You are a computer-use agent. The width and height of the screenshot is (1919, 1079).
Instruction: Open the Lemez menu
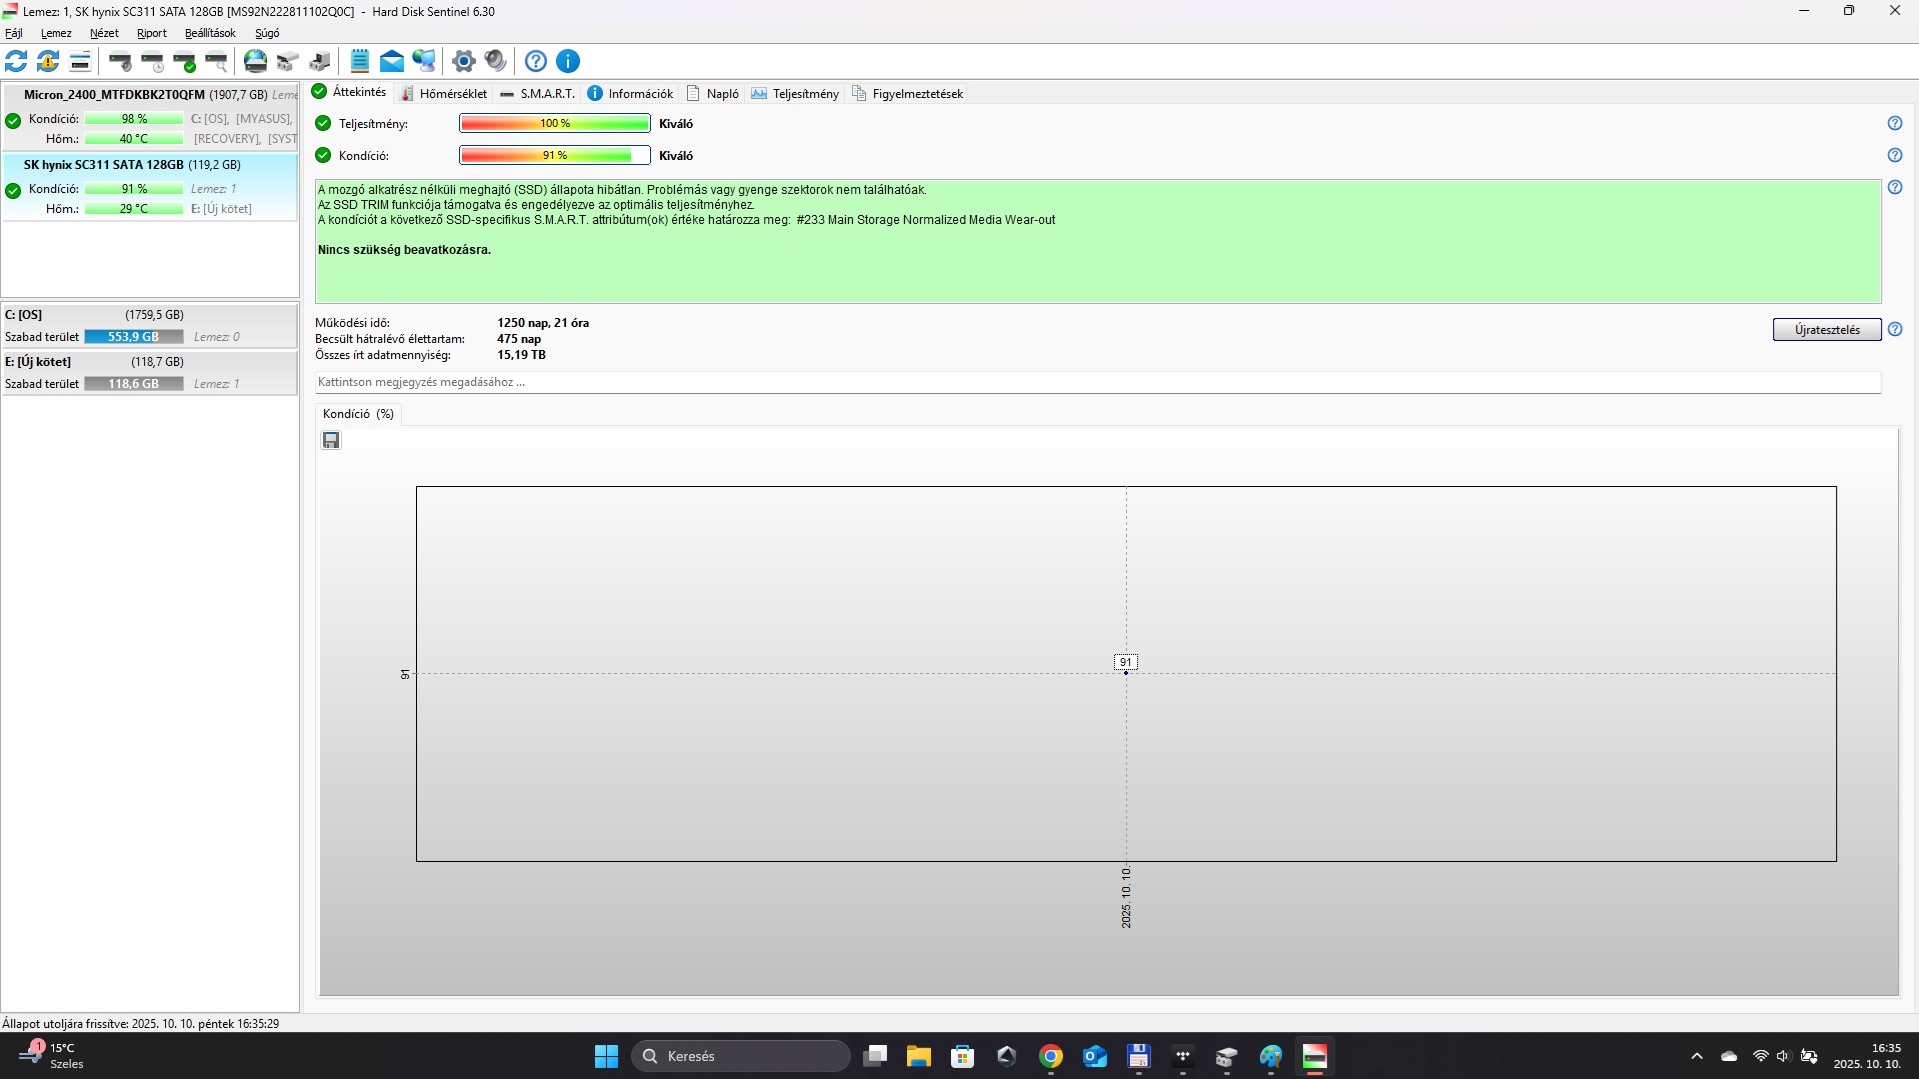click(56, 33)
